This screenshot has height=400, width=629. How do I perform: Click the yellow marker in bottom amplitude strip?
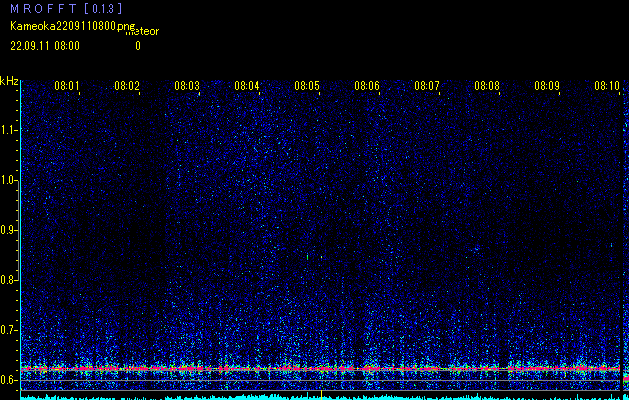coord(321,394)
